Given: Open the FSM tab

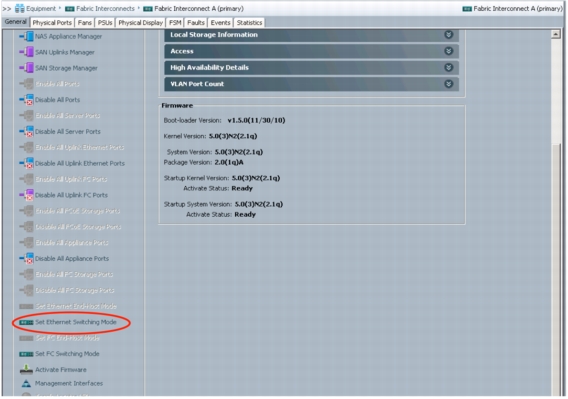Looking at the screenshot, I should pyautogui.click(x=175, y=22).
